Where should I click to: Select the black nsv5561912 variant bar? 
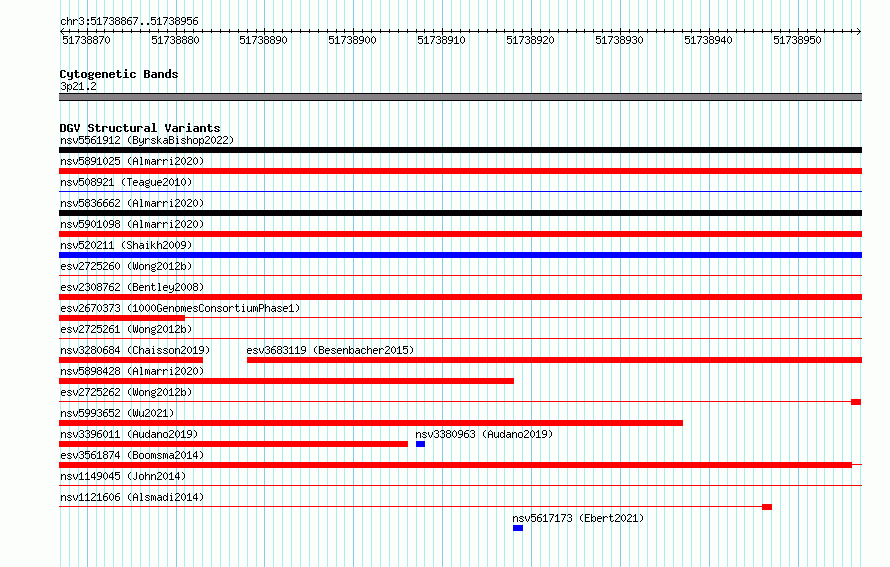coord(460,150)
